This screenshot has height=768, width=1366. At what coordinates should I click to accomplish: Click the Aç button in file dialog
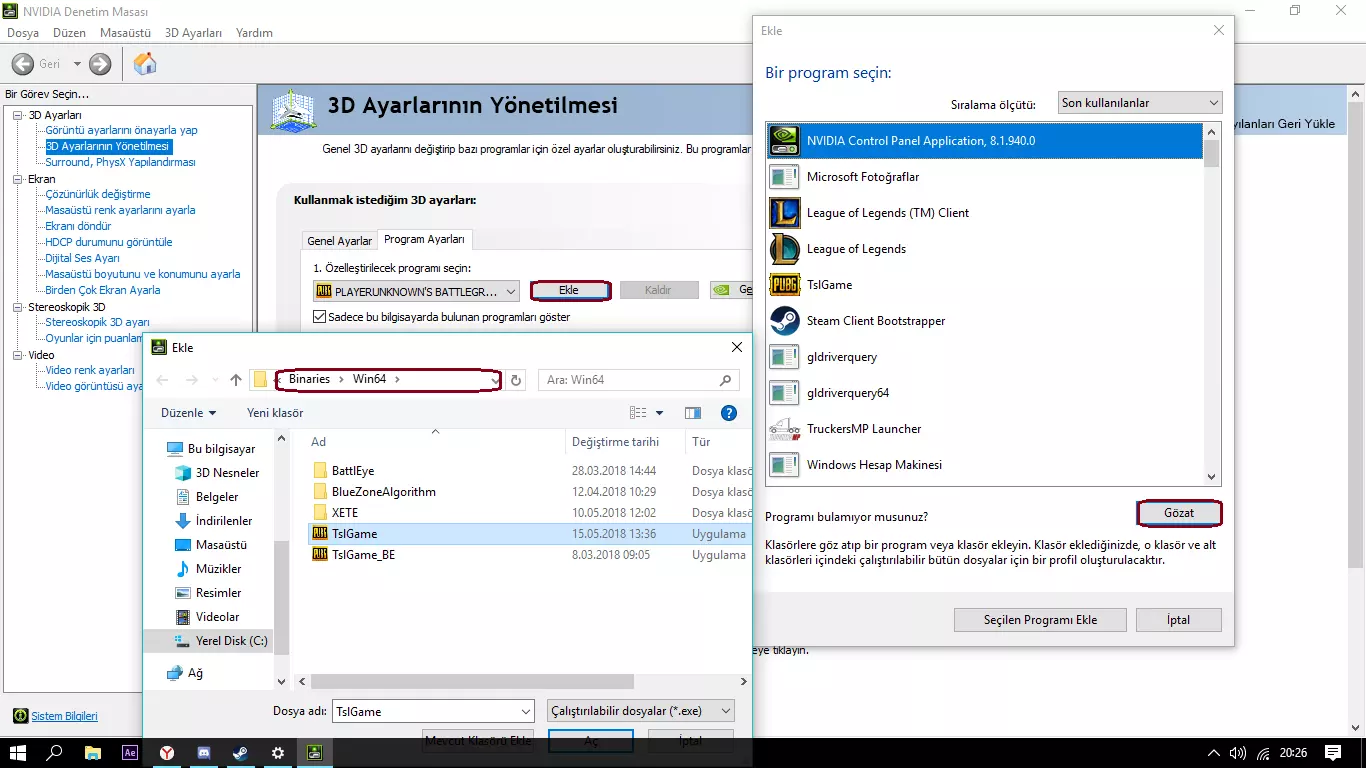tap(591, 741)
